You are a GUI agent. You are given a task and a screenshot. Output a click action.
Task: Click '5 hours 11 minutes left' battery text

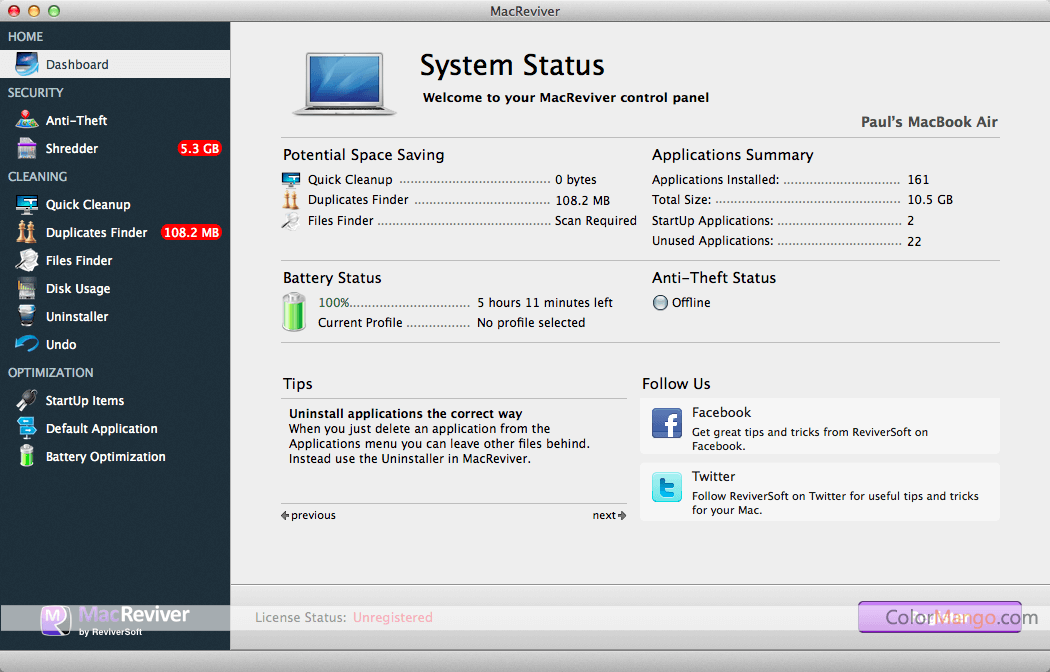(x=545, y=303)
